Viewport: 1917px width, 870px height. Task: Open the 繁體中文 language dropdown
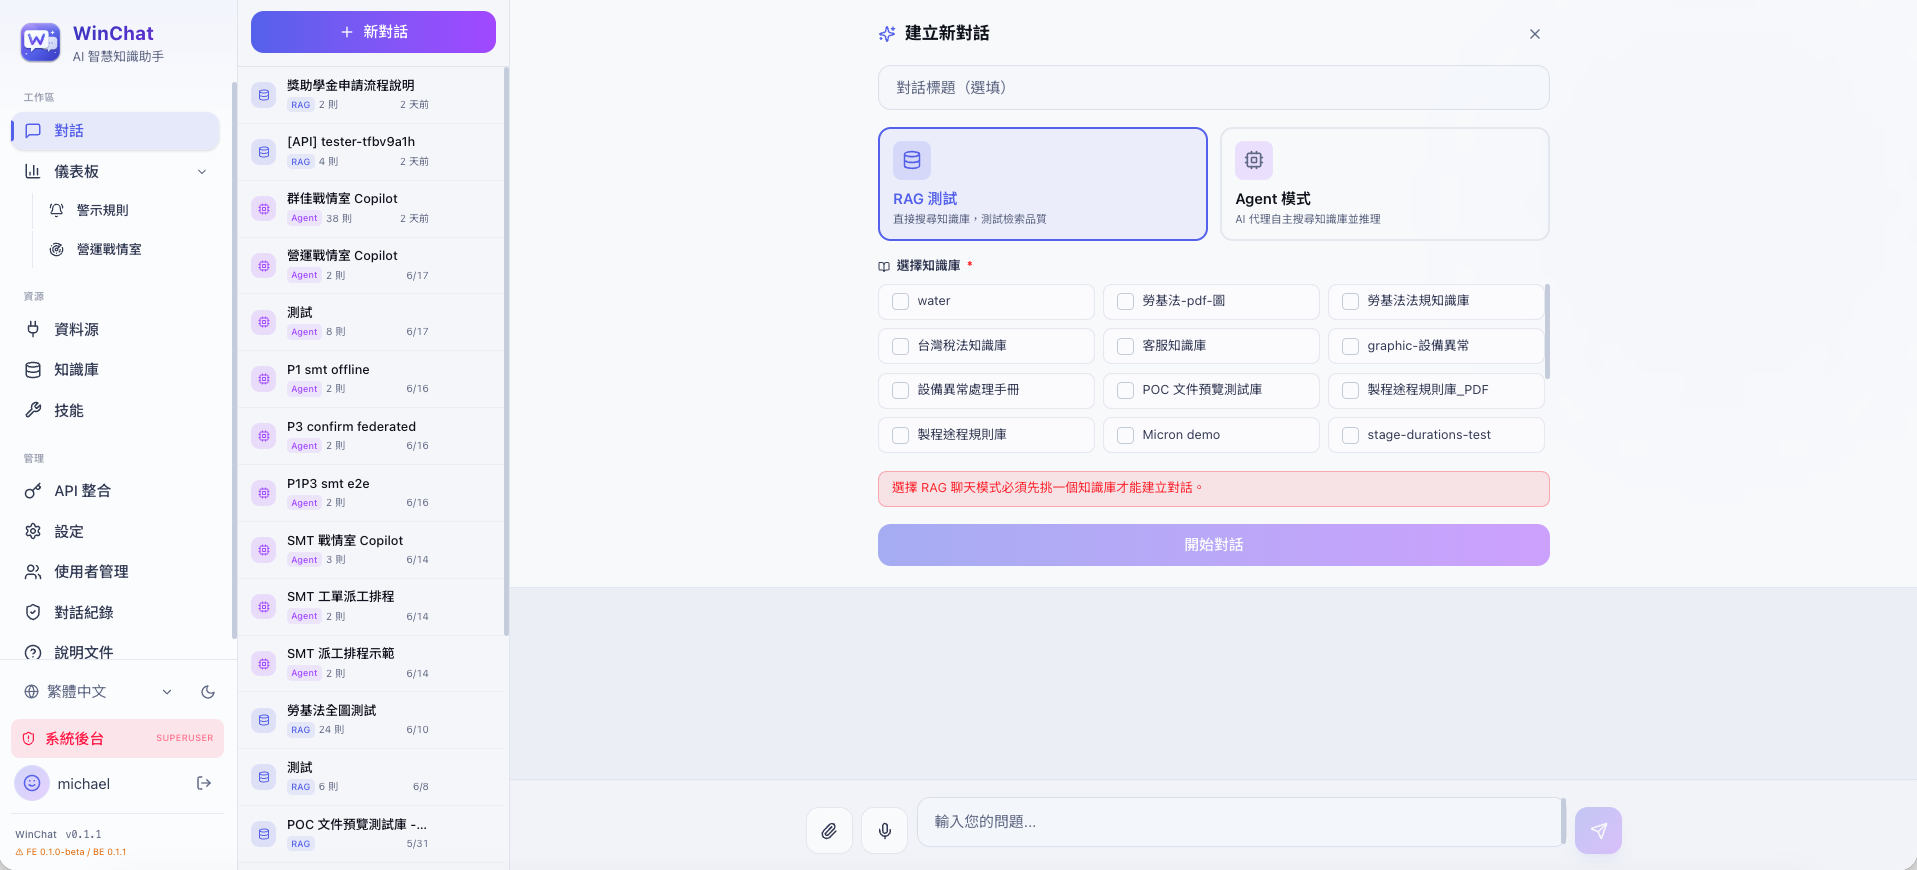(100, 692)
